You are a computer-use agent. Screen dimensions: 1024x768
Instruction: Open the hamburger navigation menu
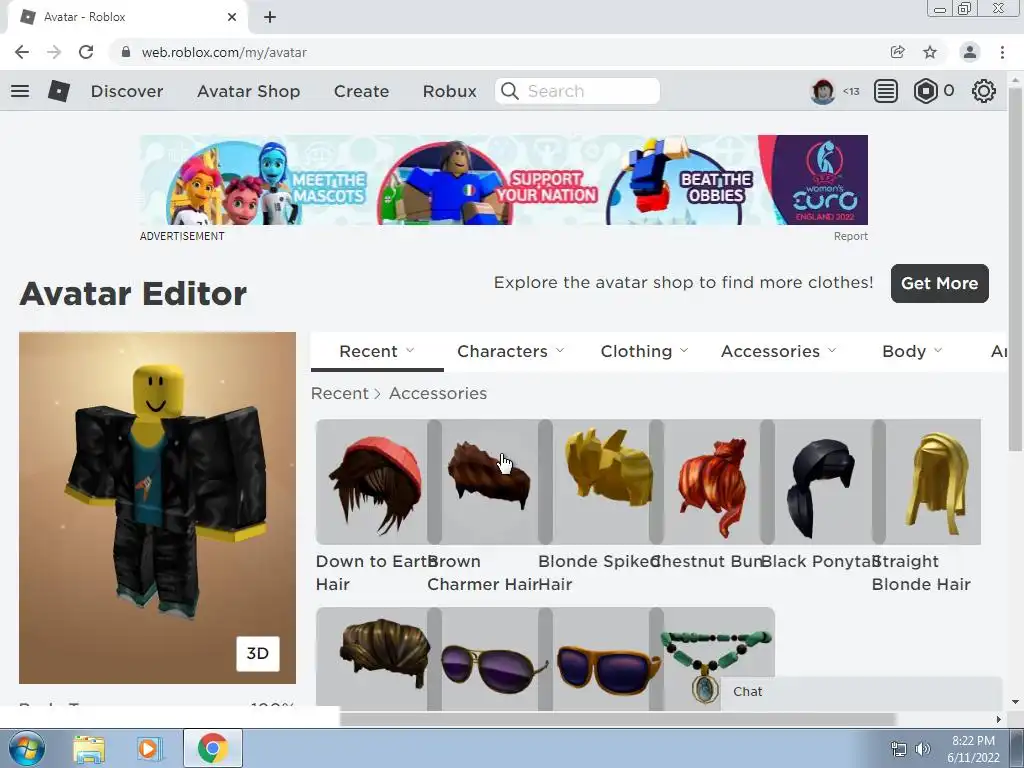coord(20,91)
